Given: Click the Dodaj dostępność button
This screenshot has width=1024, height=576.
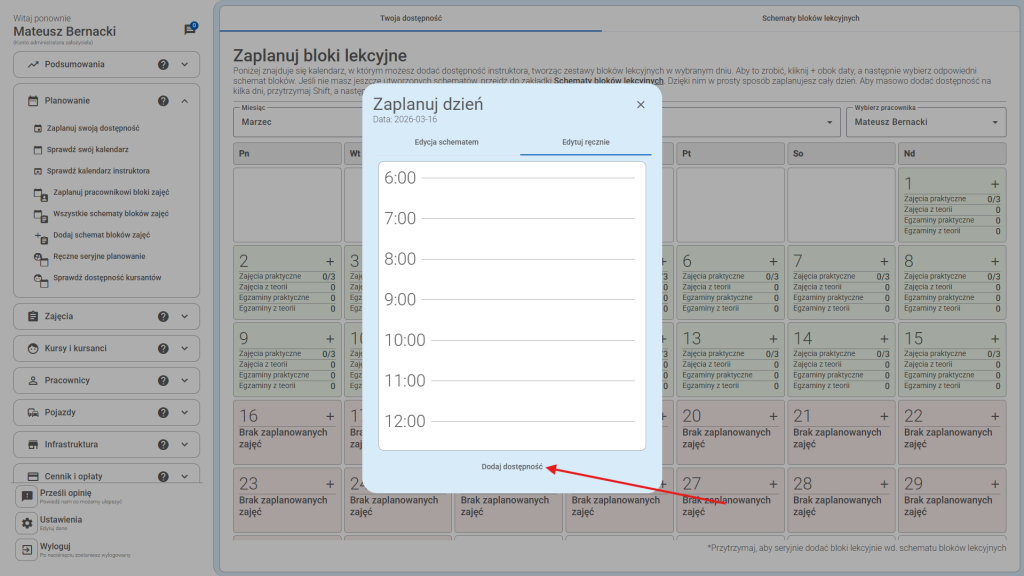Looking at the screenshot, I should [x=511, y=466].
